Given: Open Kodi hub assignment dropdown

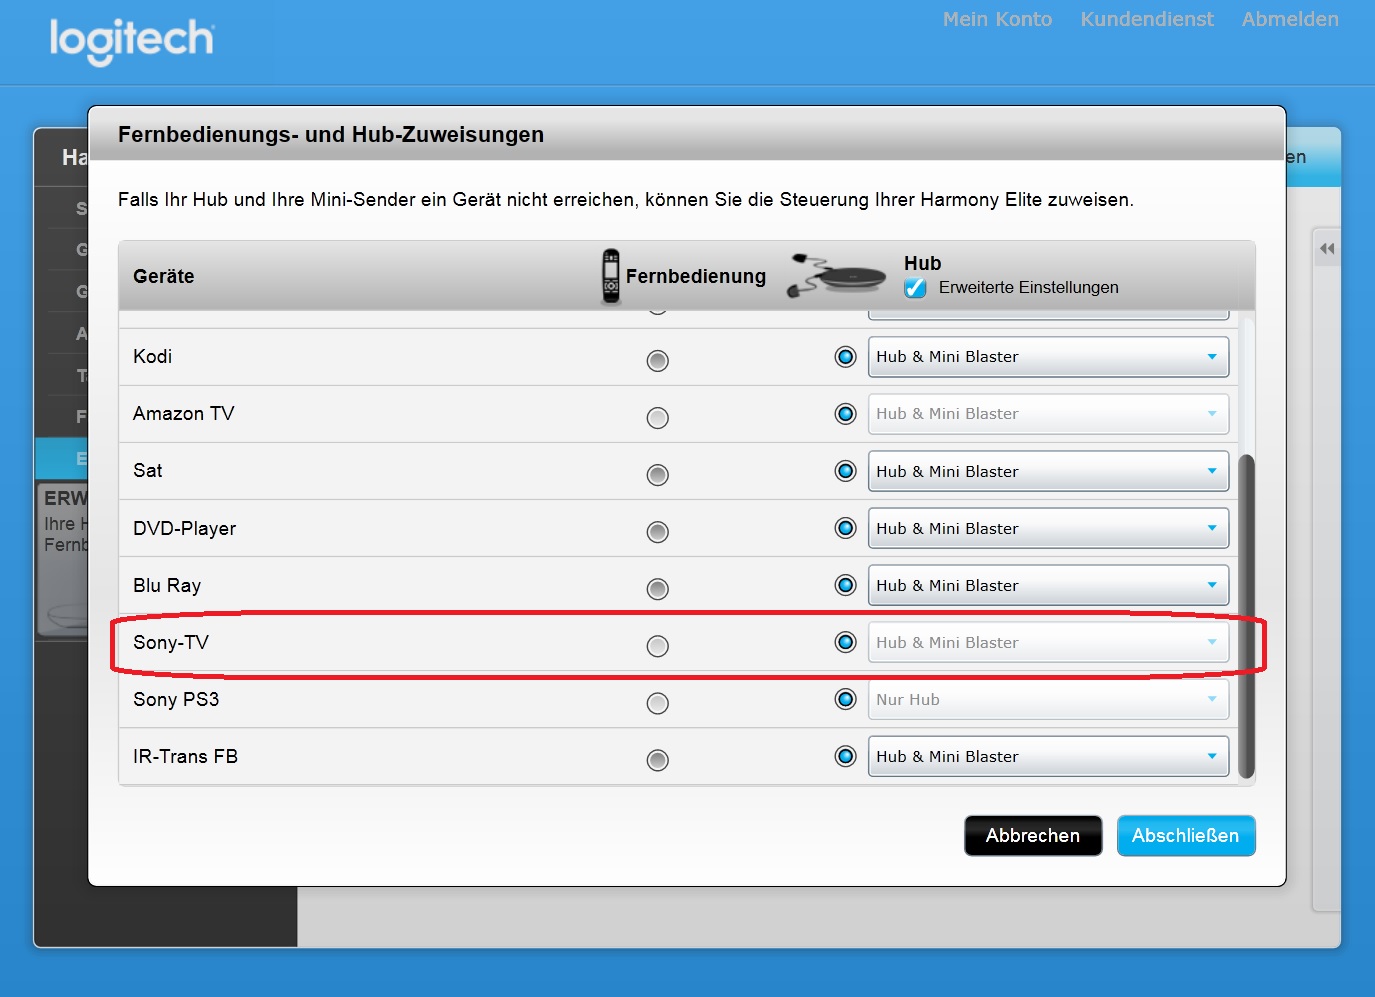Looking at the screenshot, I should click(1047, 357).
